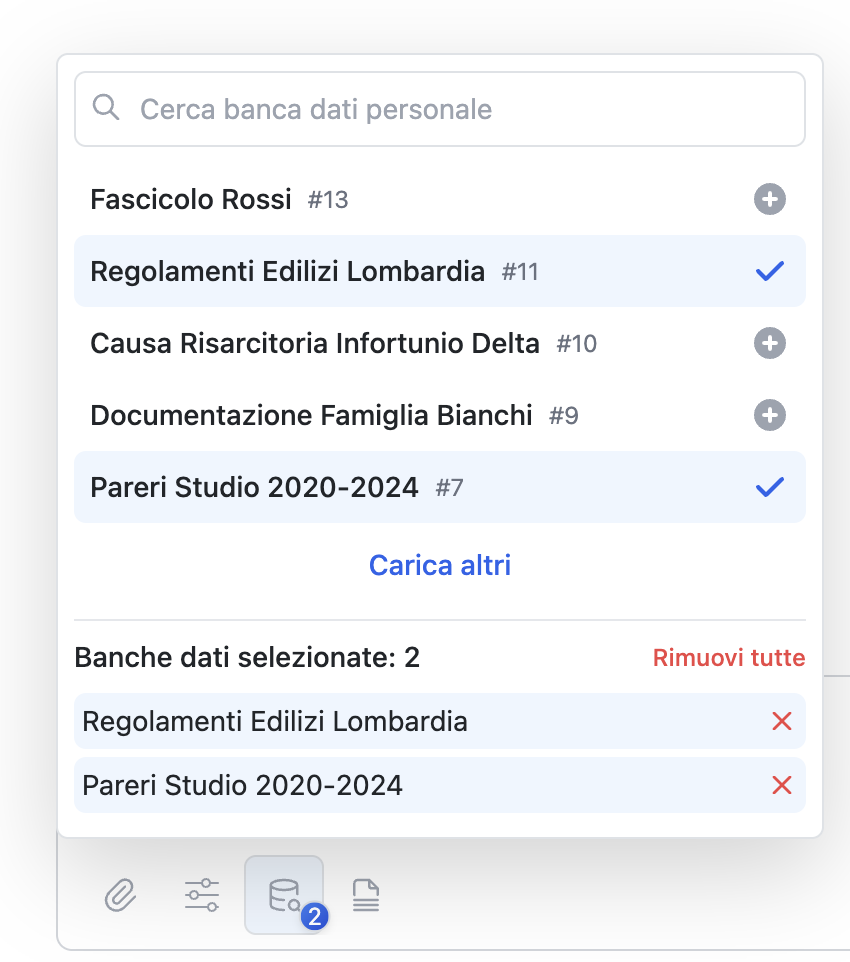Uncheck Regolamenti Edilizi Lombardia checkmark

pos(769,272)
